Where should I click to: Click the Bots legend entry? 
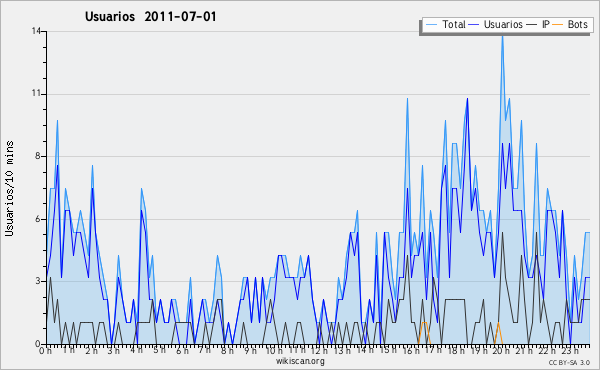tap(571, 24)
